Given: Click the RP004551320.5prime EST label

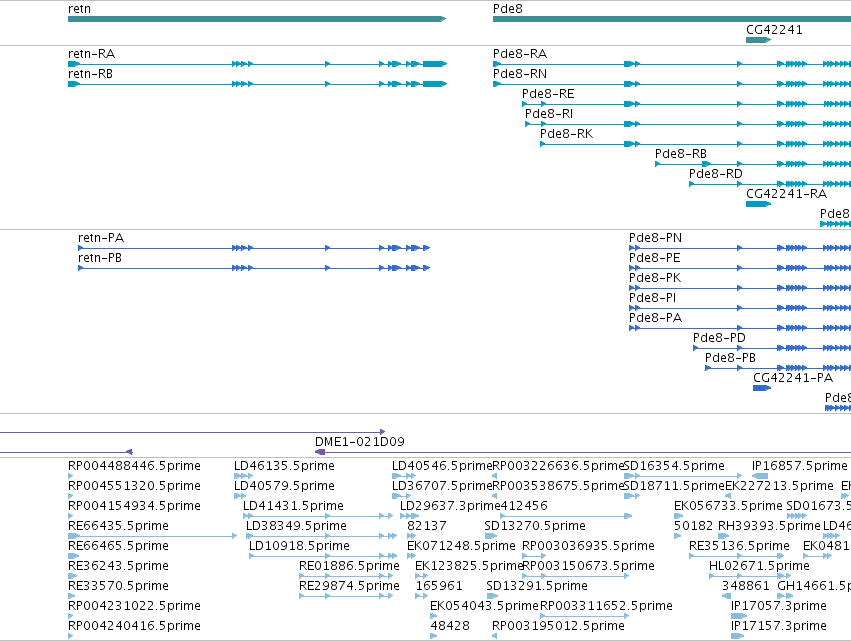Looking at the screenshot, I should (x=134, y=486).
